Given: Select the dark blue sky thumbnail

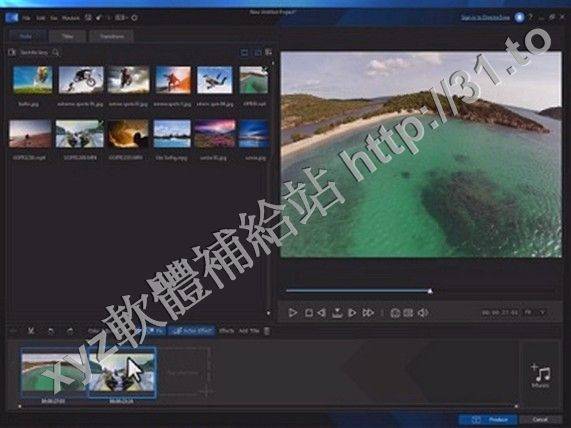Looking at the screenshot, I should [254, 134].
